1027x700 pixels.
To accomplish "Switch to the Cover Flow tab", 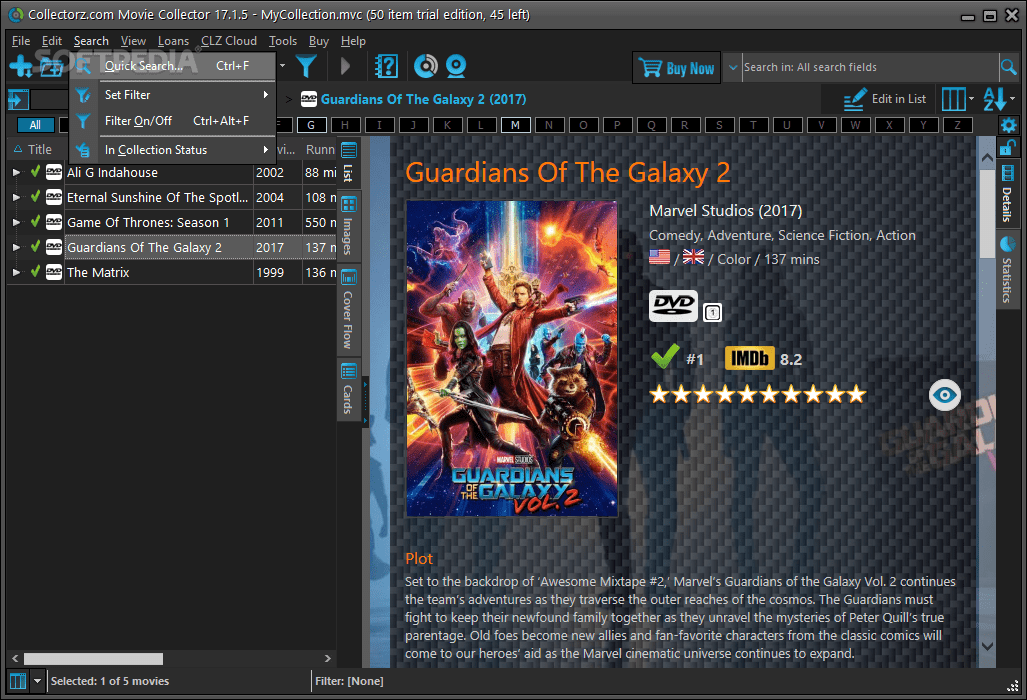I will pyautogui.click(x=348, y=309).
